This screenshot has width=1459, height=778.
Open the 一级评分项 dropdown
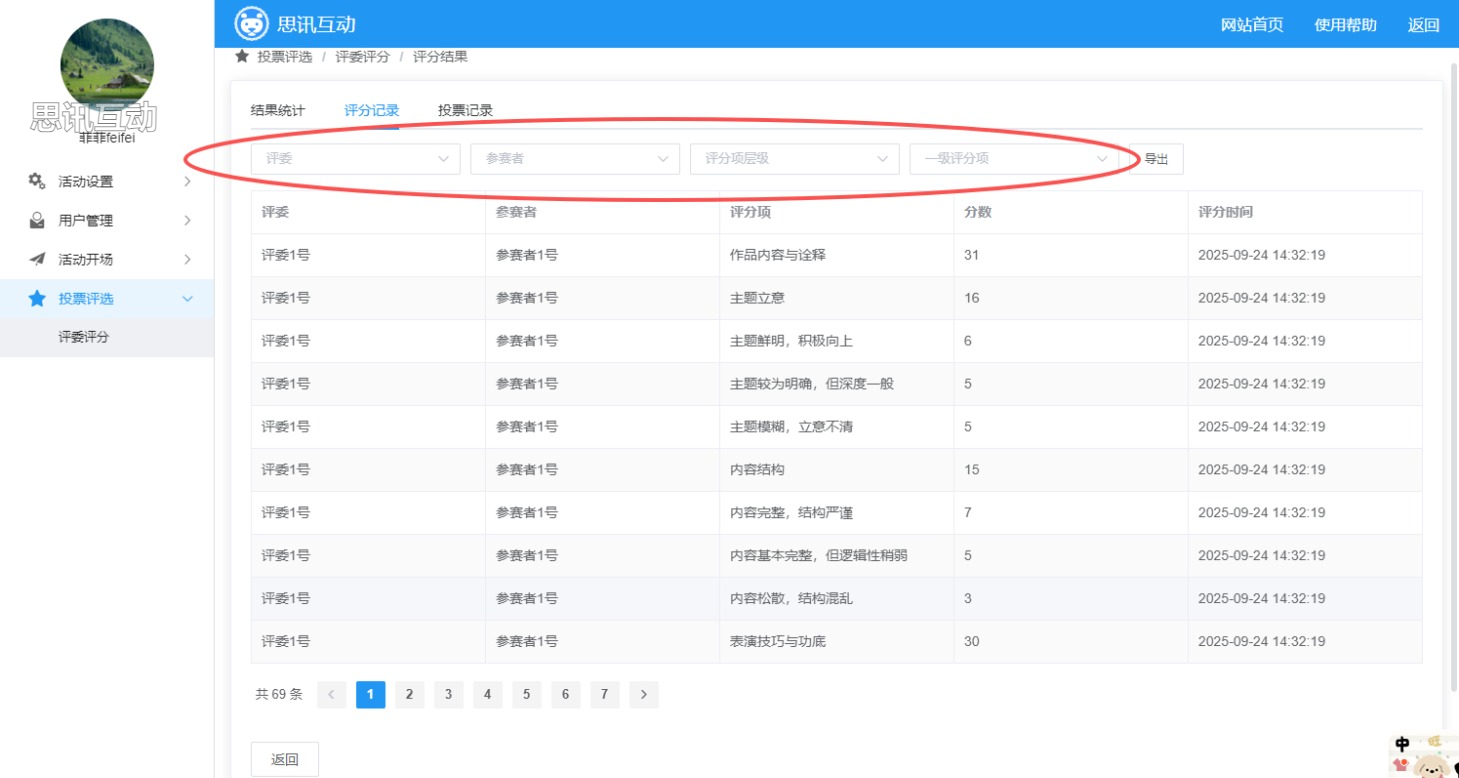point(1014,159)
